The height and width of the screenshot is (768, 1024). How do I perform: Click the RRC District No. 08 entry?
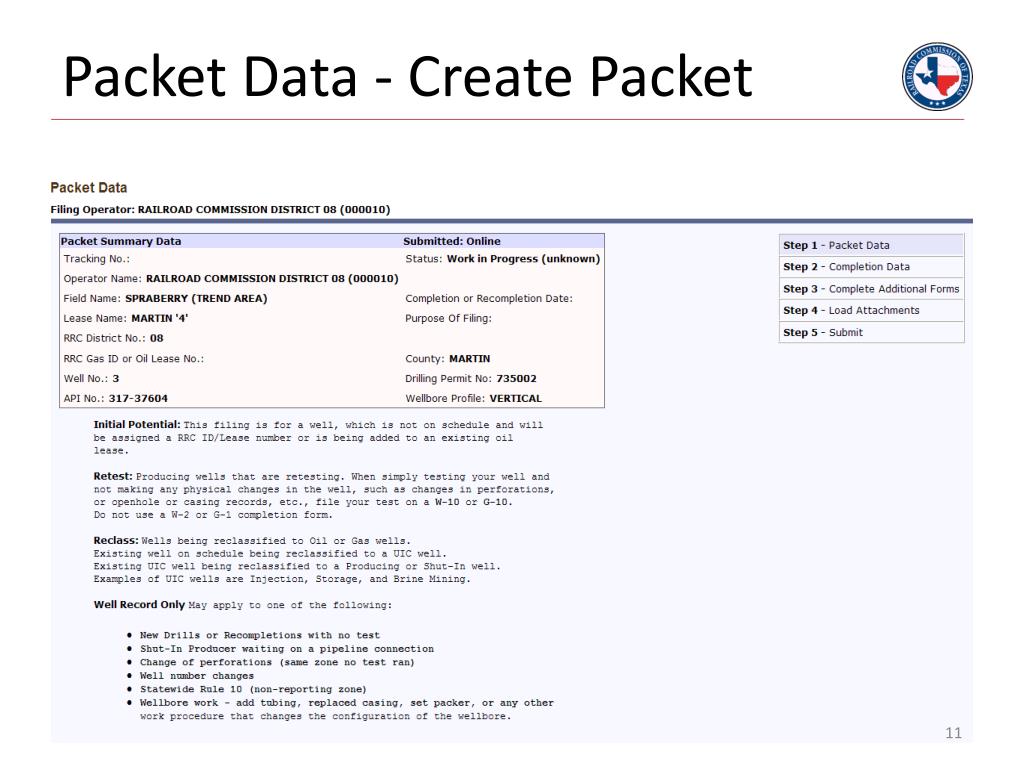(x=114, y=338)
